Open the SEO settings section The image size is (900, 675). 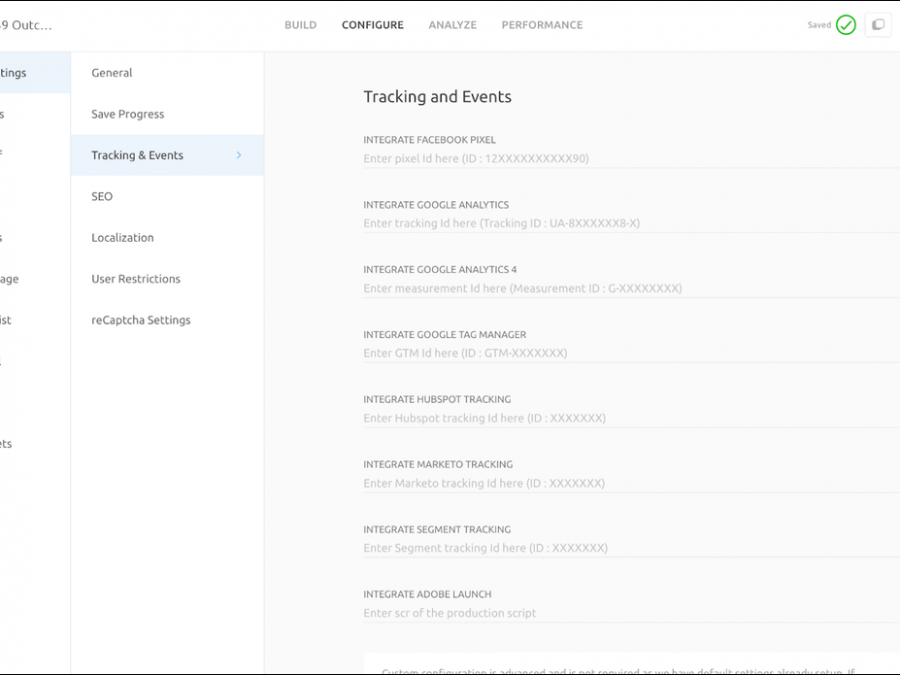(x=102, y=197)
